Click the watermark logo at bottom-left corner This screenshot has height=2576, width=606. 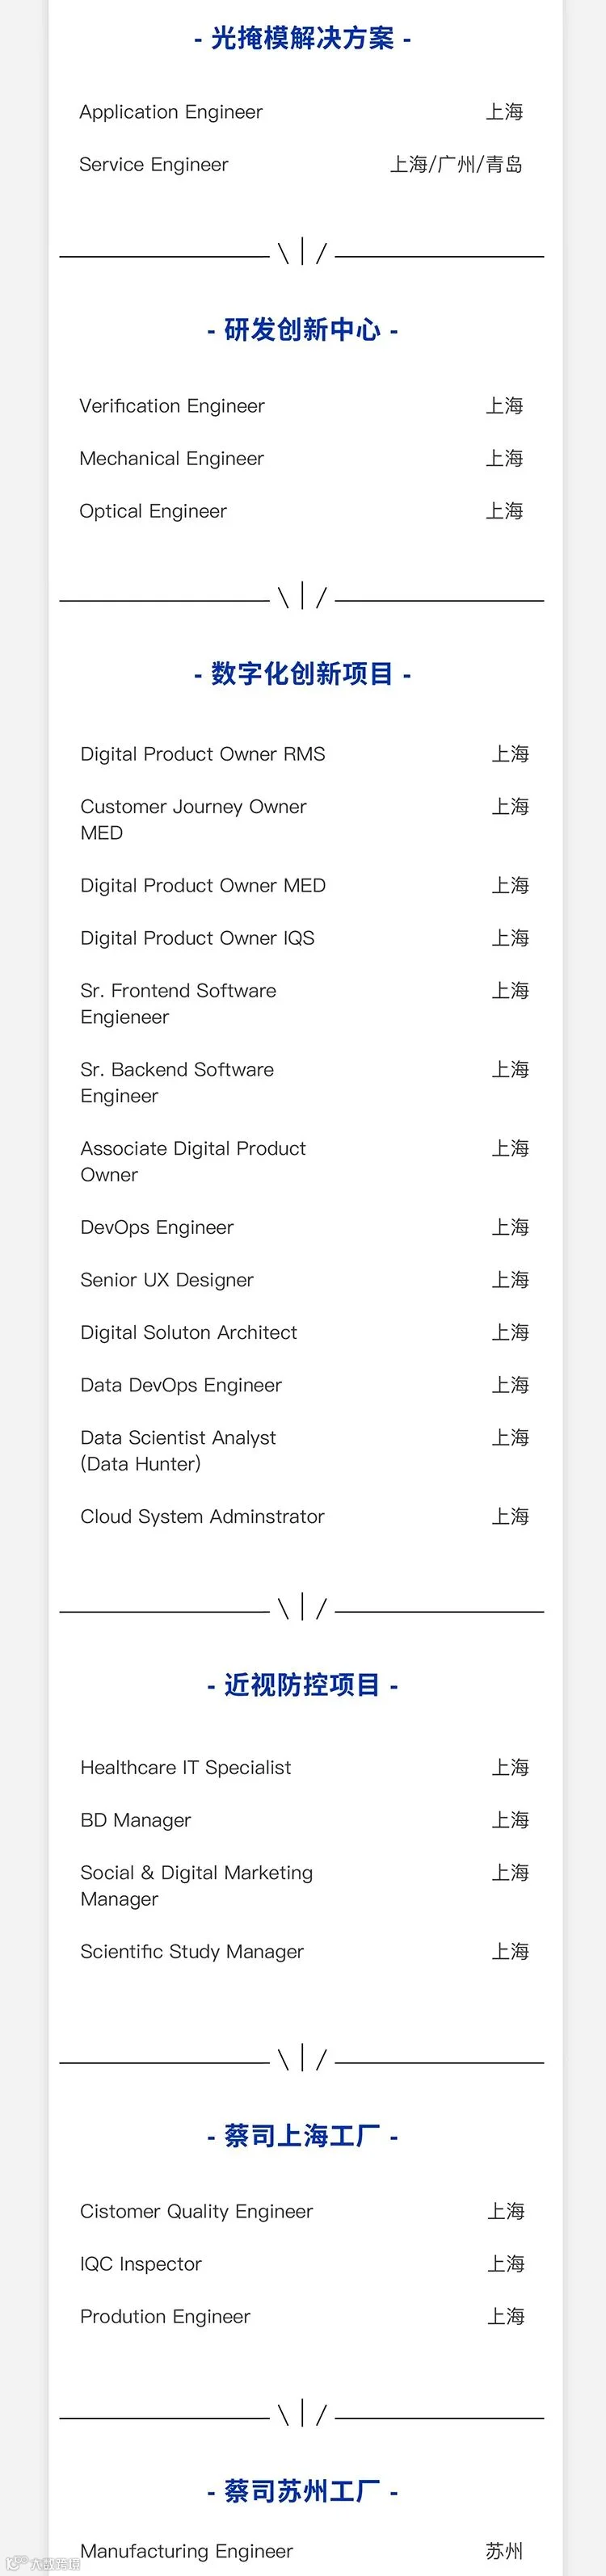[x=42, y=2563]
